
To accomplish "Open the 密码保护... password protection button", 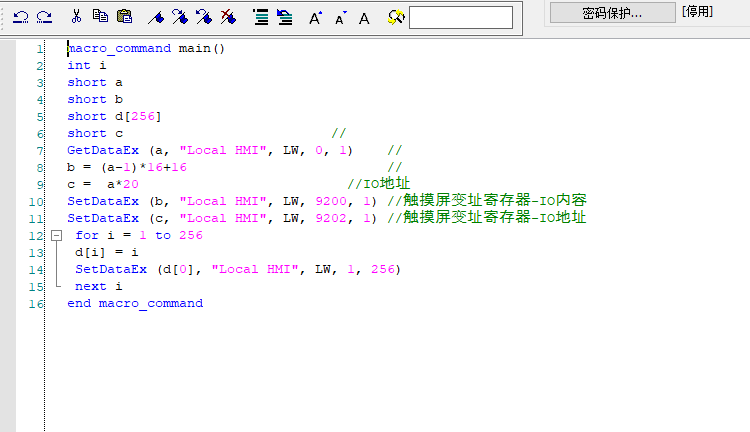I will tap(612, 12).
